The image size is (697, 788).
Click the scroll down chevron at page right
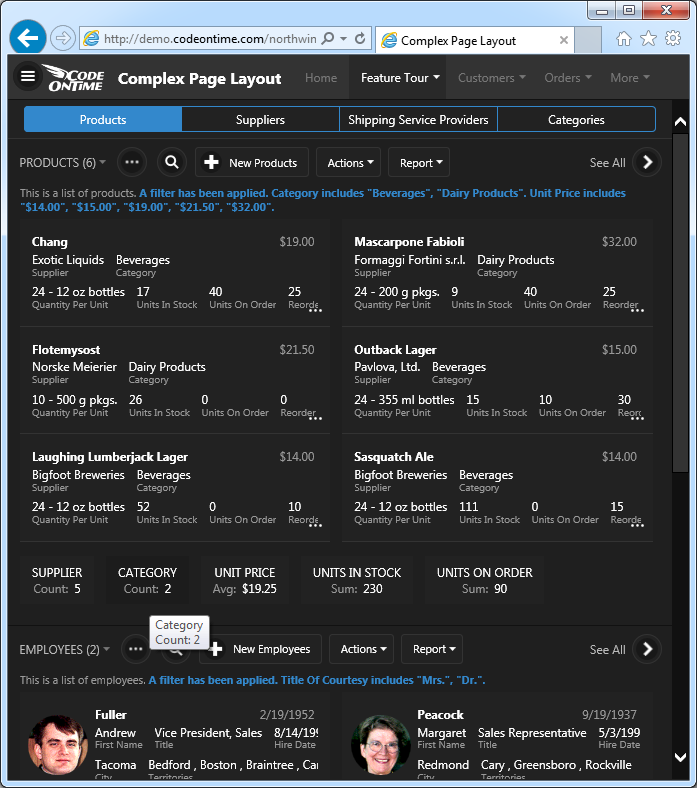pyautogui.click(x=680, y=757)
